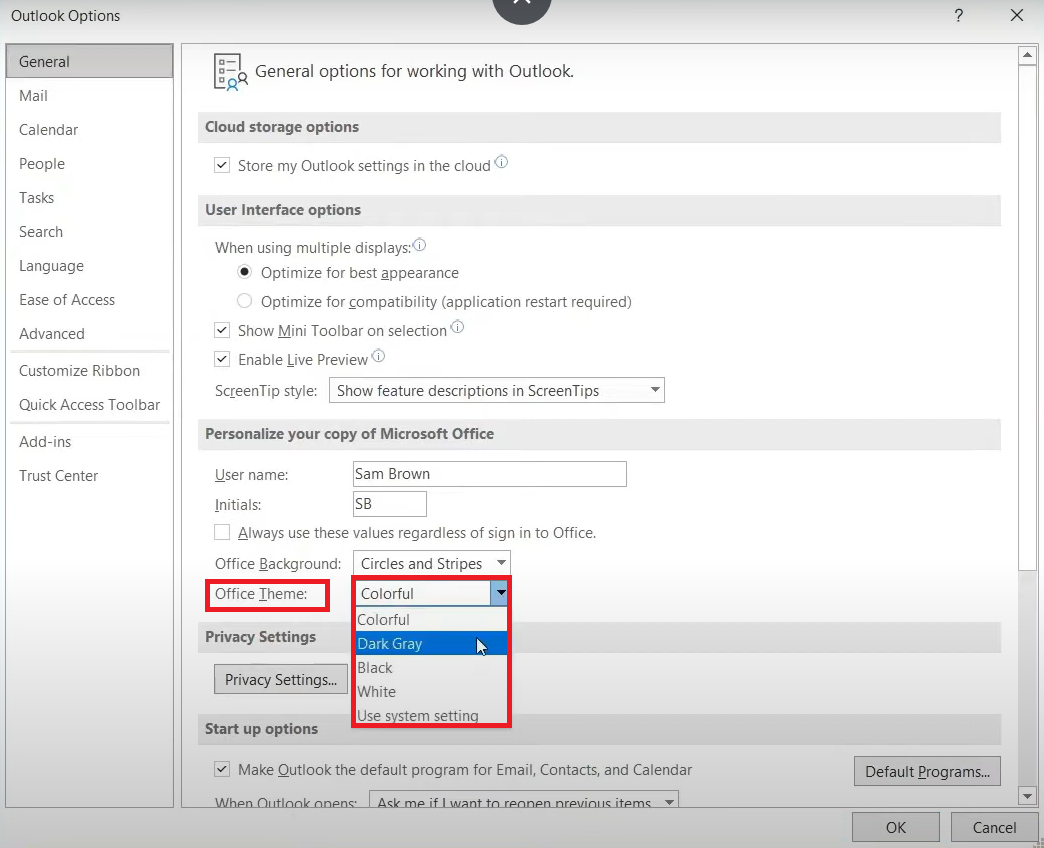1044x848 pixels.
Task: Click the help question mark icon
Action: click(x=958, y=15)
